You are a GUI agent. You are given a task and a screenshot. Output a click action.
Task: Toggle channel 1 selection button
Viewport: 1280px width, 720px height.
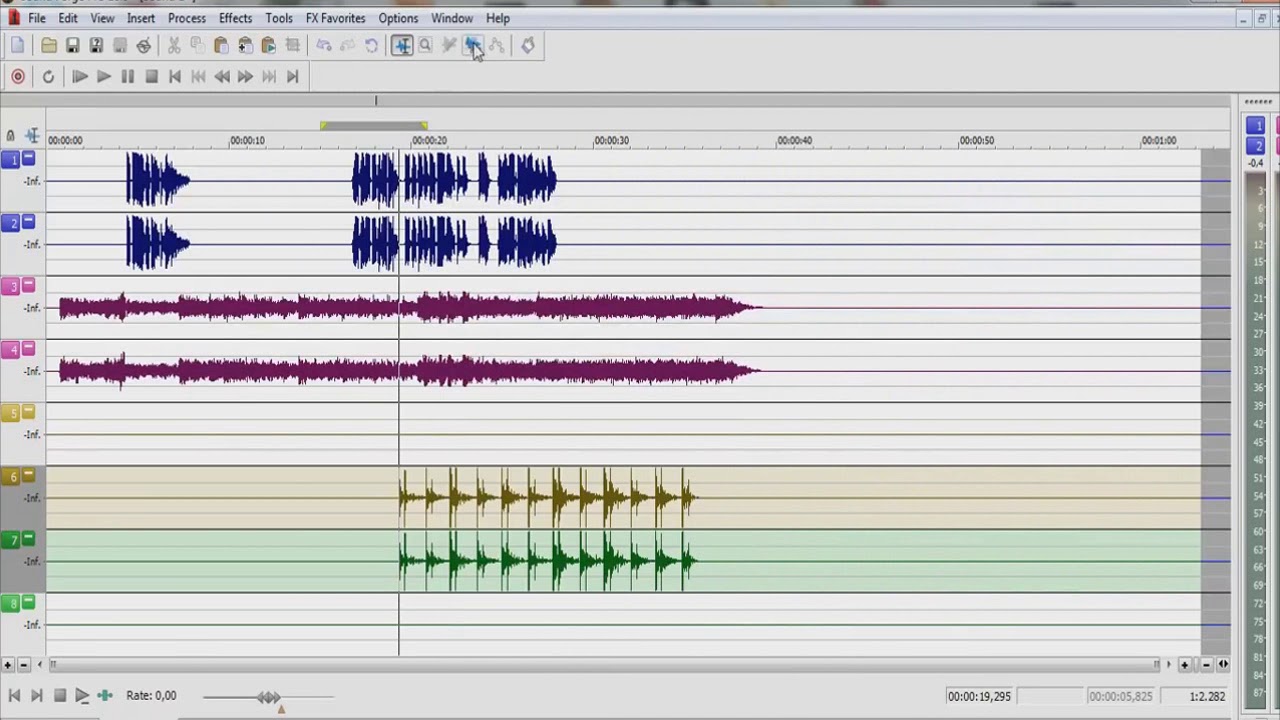[x=10, y=160]
